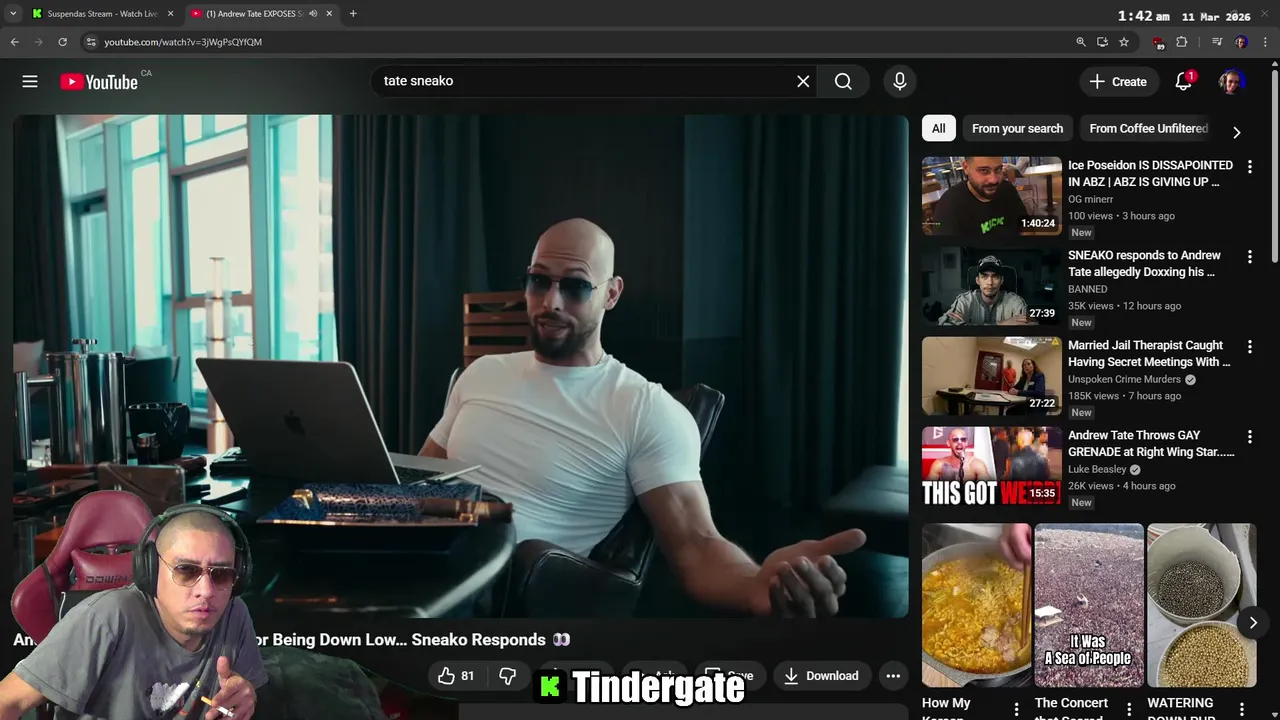Select the From your search chip
1280x720 pixels.
click(1017, 128)
